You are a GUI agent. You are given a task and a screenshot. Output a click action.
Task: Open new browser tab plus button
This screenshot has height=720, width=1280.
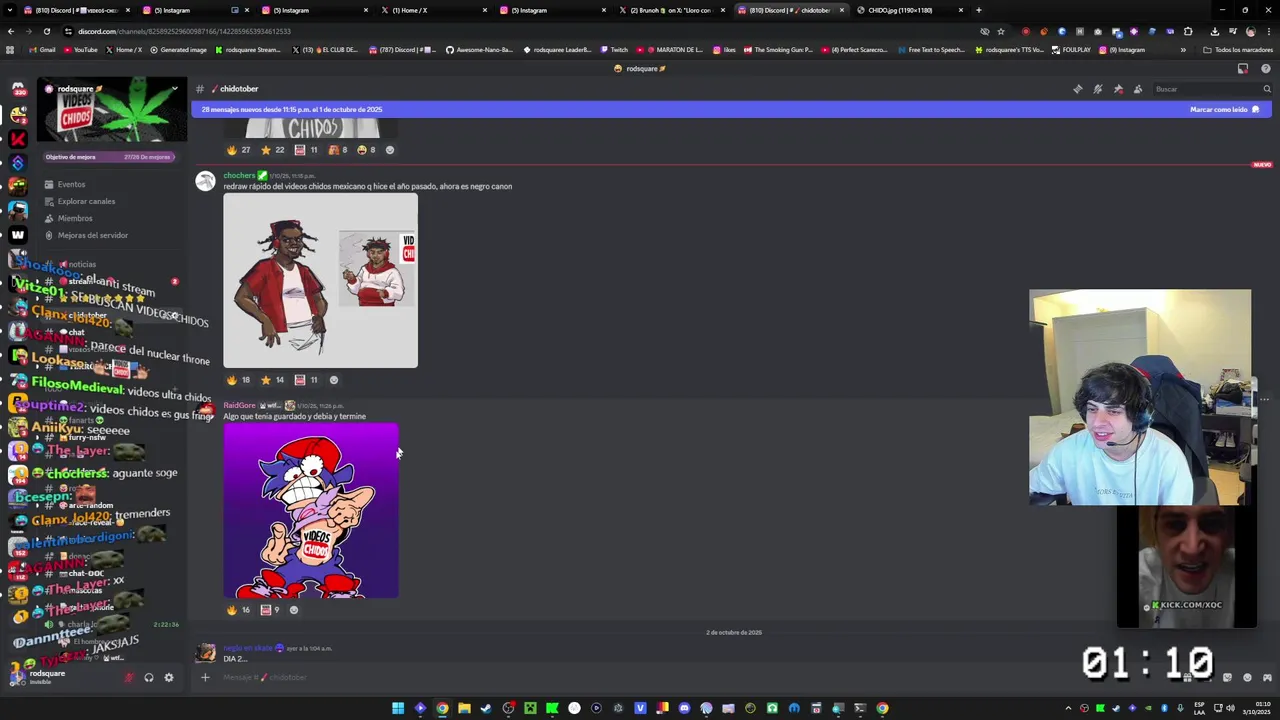point(979,10)
